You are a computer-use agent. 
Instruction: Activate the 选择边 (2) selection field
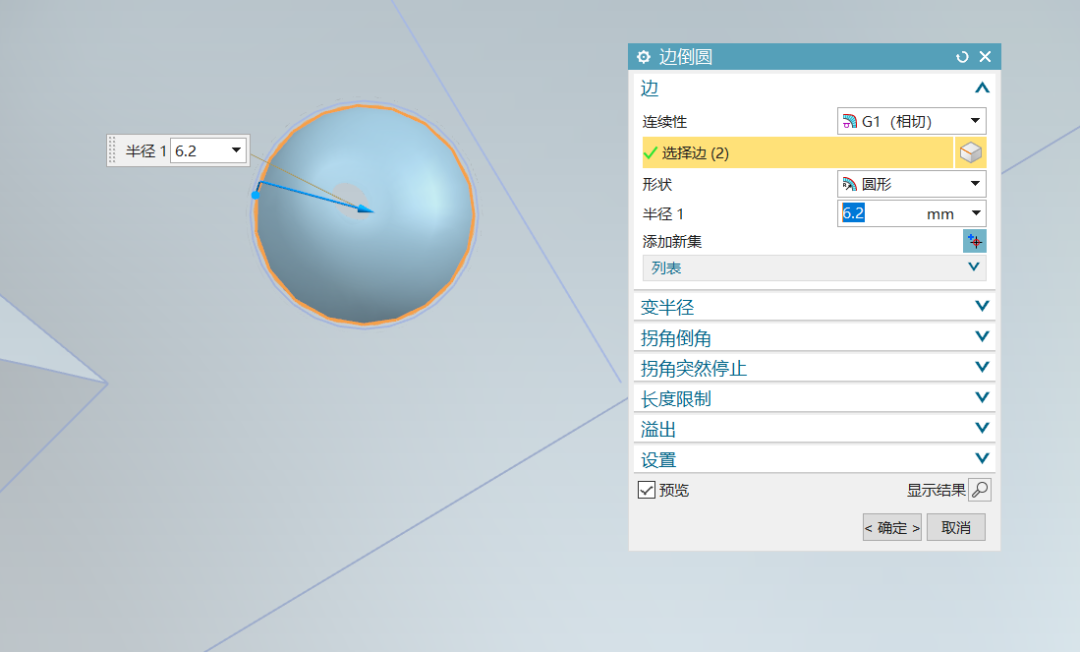(x=780, y=152)
